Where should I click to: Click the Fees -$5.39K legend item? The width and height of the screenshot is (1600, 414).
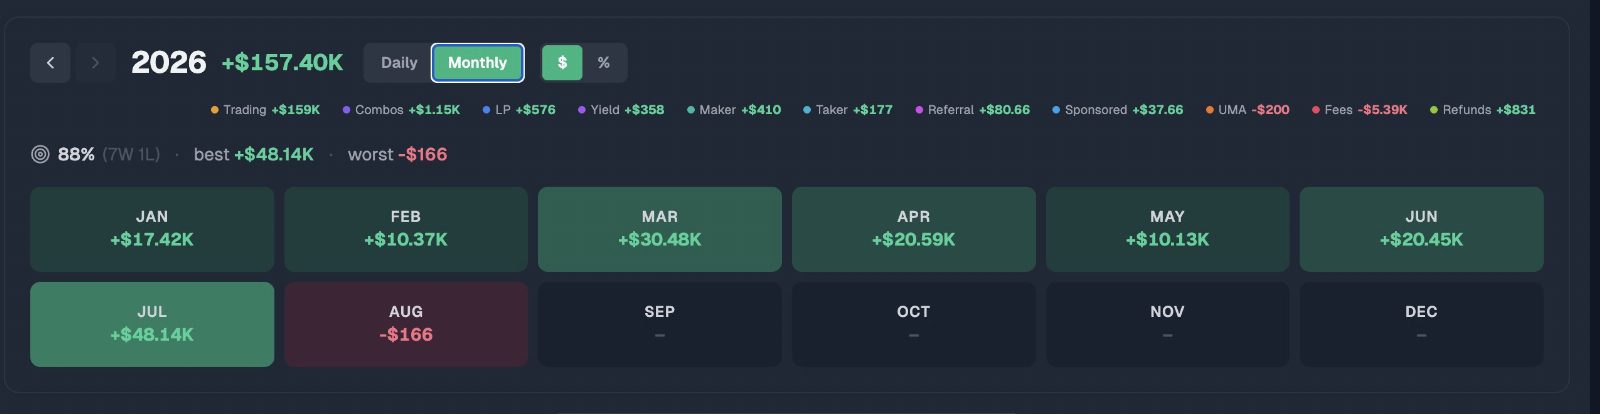1359,110
